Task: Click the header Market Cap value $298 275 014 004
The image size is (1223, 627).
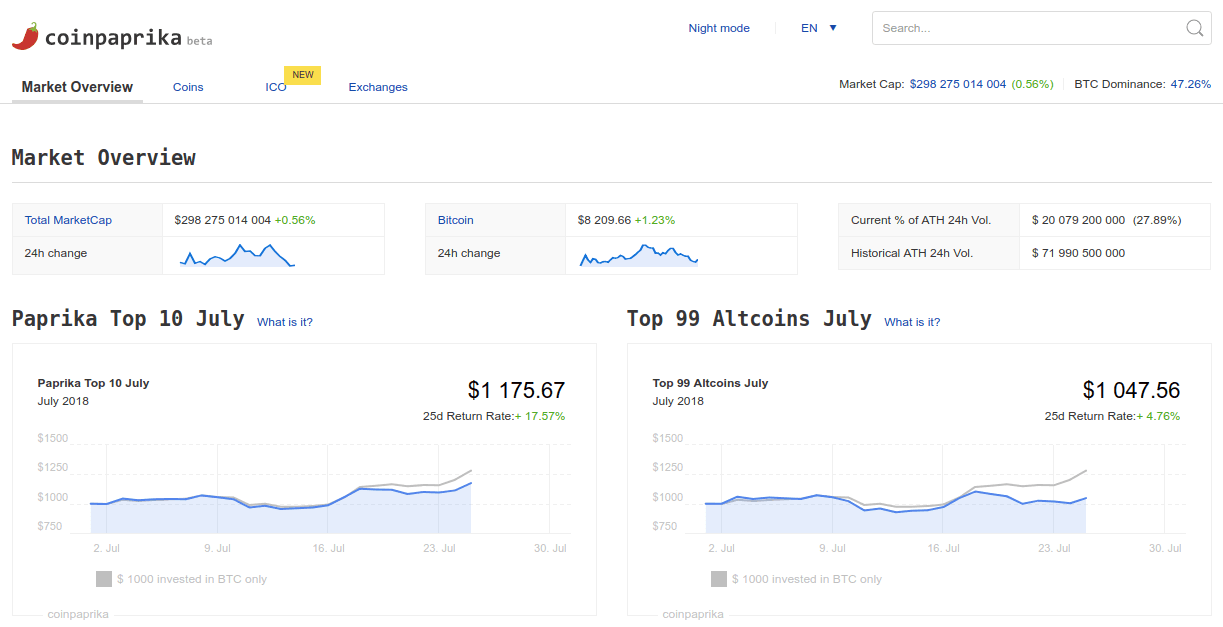Action: coord(958,84)
